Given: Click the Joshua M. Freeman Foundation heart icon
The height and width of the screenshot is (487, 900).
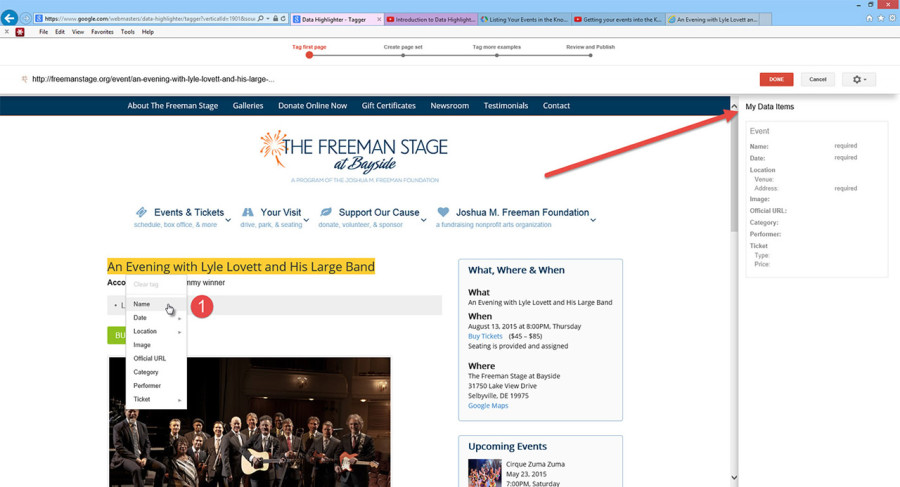Looking at the screenshot, I should (443, 212).
